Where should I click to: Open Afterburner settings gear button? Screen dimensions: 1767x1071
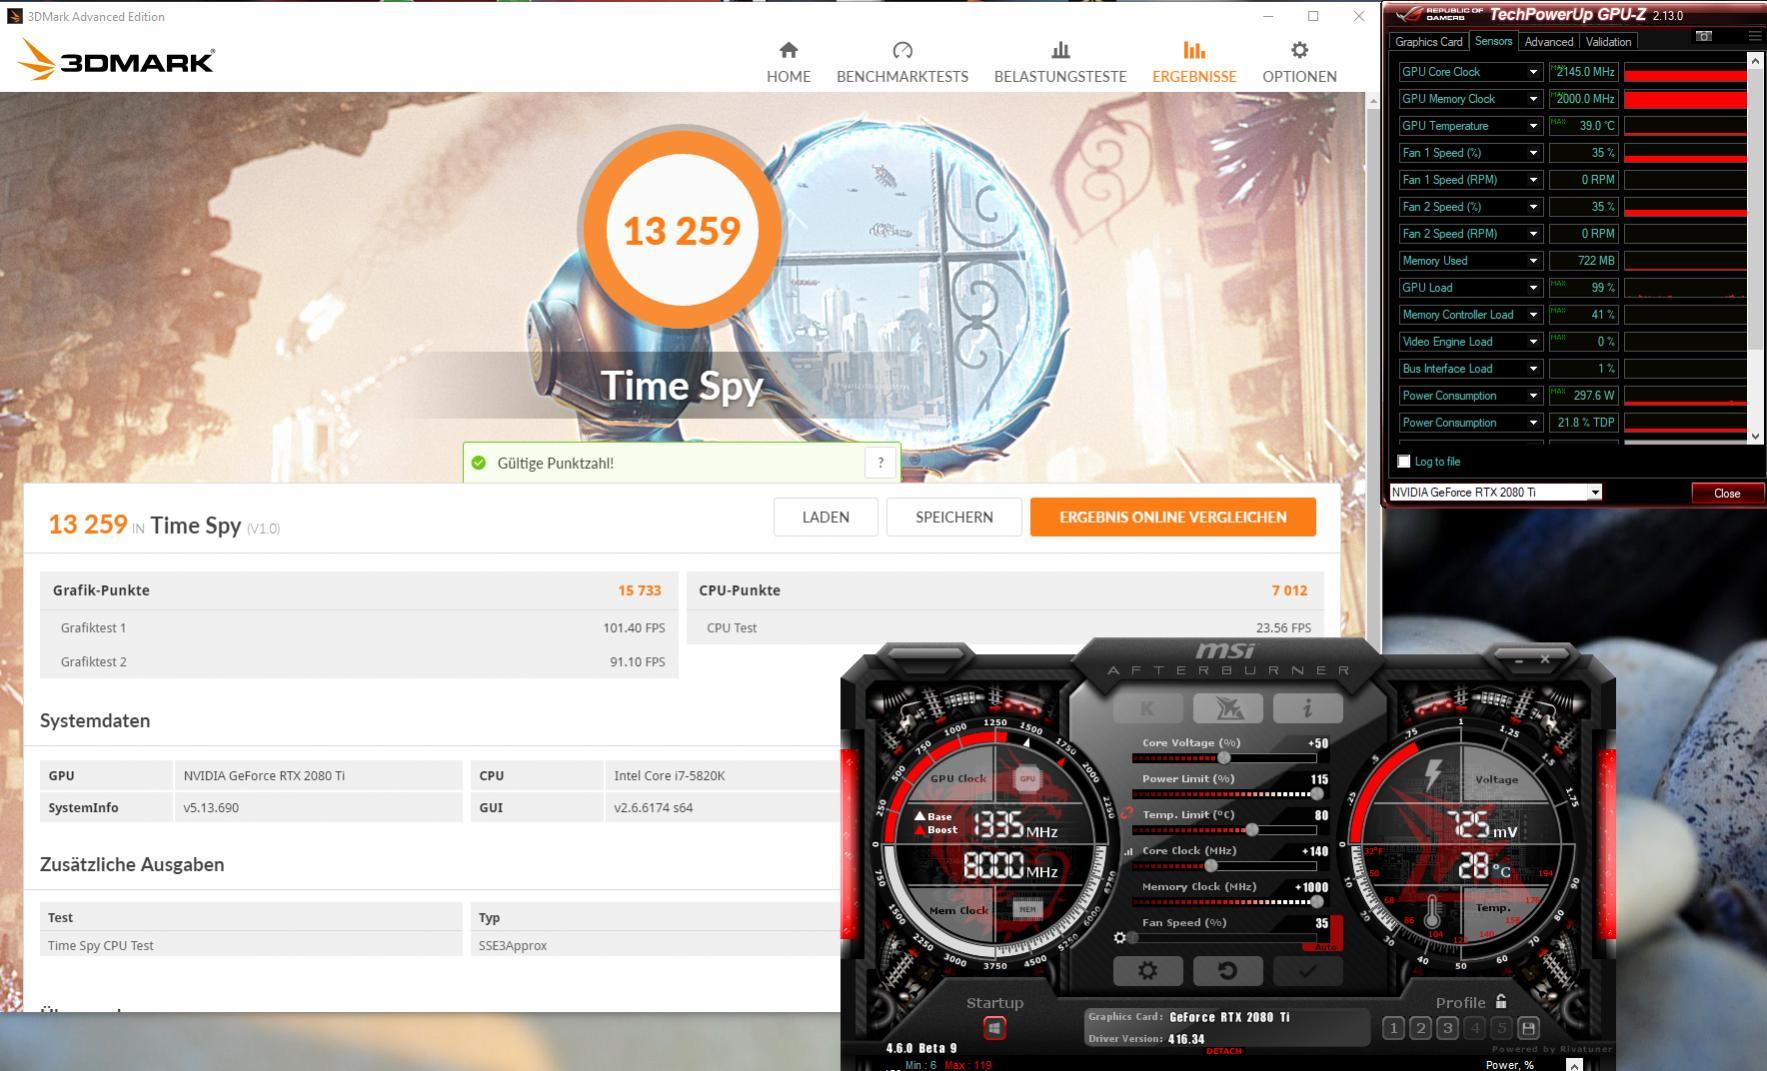pyautogui.click(x=1148, y=970)
